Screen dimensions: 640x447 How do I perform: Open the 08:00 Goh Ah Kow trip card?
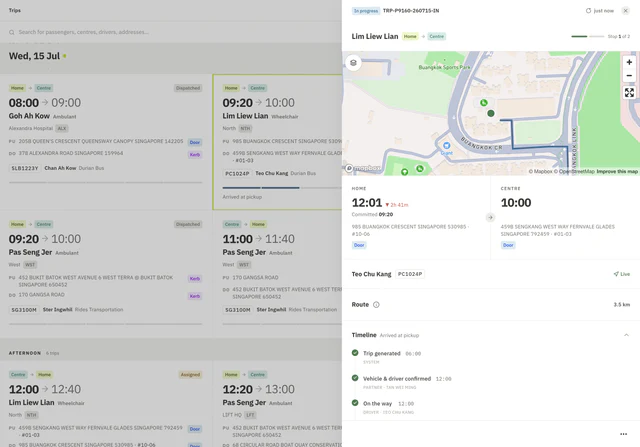[105, 142]
